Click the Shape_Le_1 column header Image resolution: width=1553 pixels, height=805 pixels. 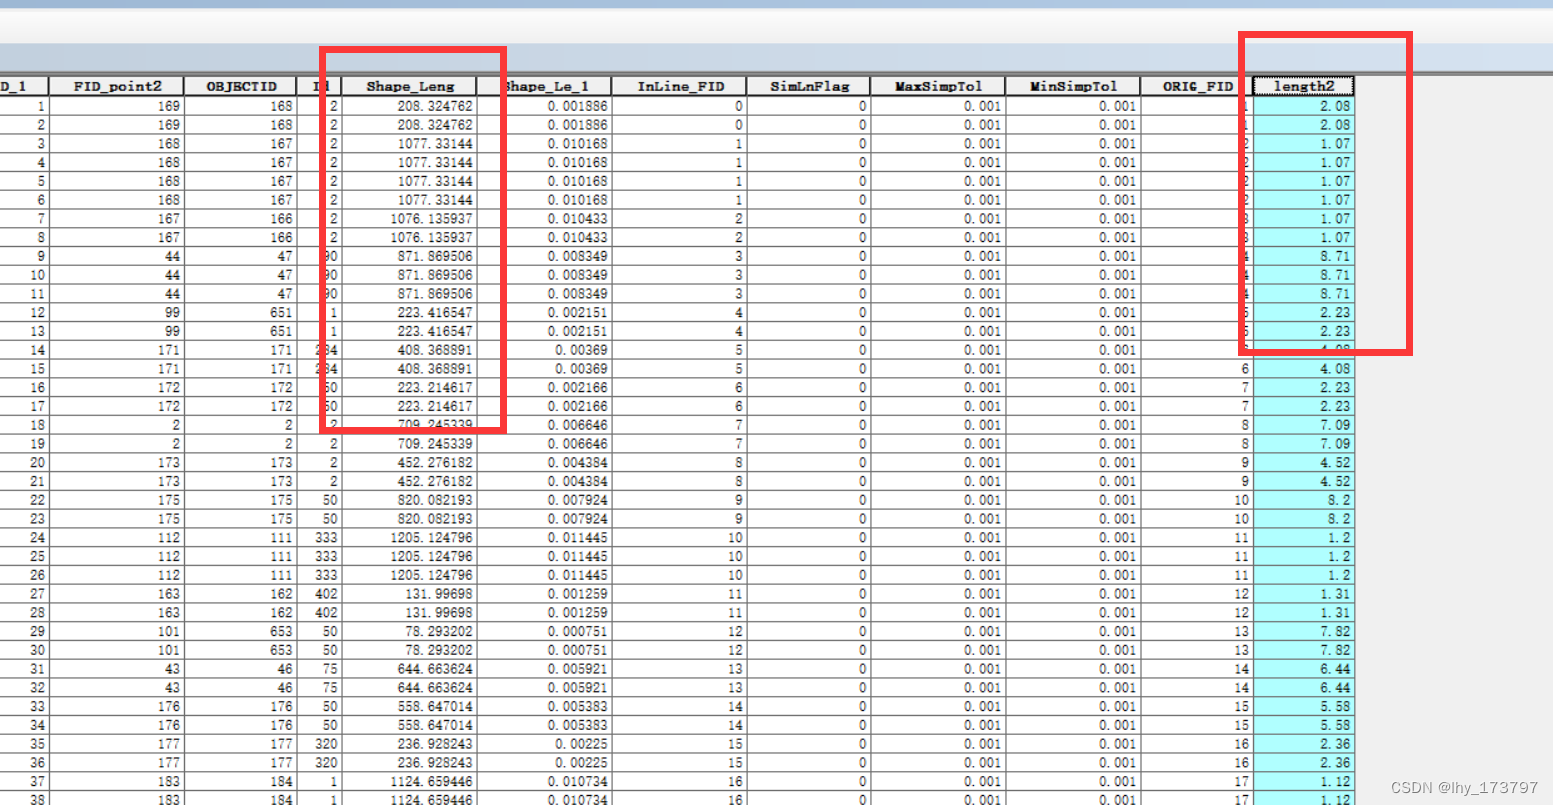pyautogui.click(x=543, y=86)
